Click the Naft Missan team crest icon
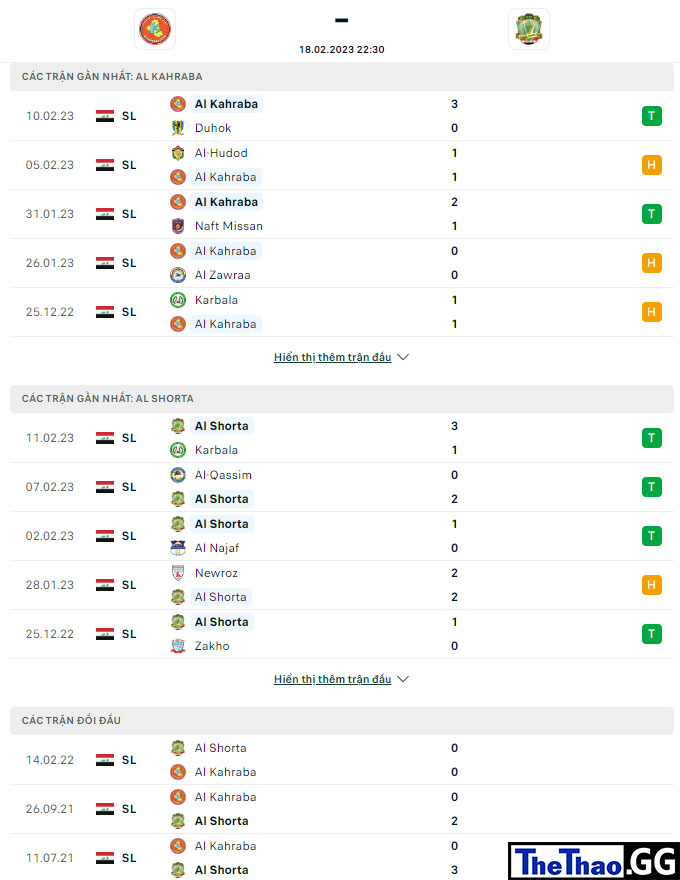 178,226
